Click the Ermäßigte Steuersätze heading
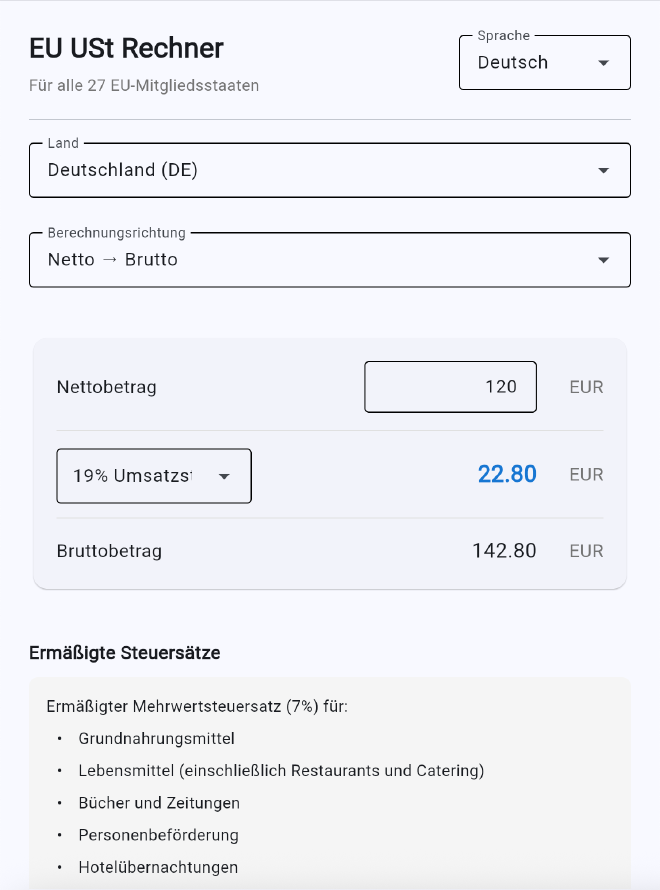660x890 pixels. pos(125,653)
